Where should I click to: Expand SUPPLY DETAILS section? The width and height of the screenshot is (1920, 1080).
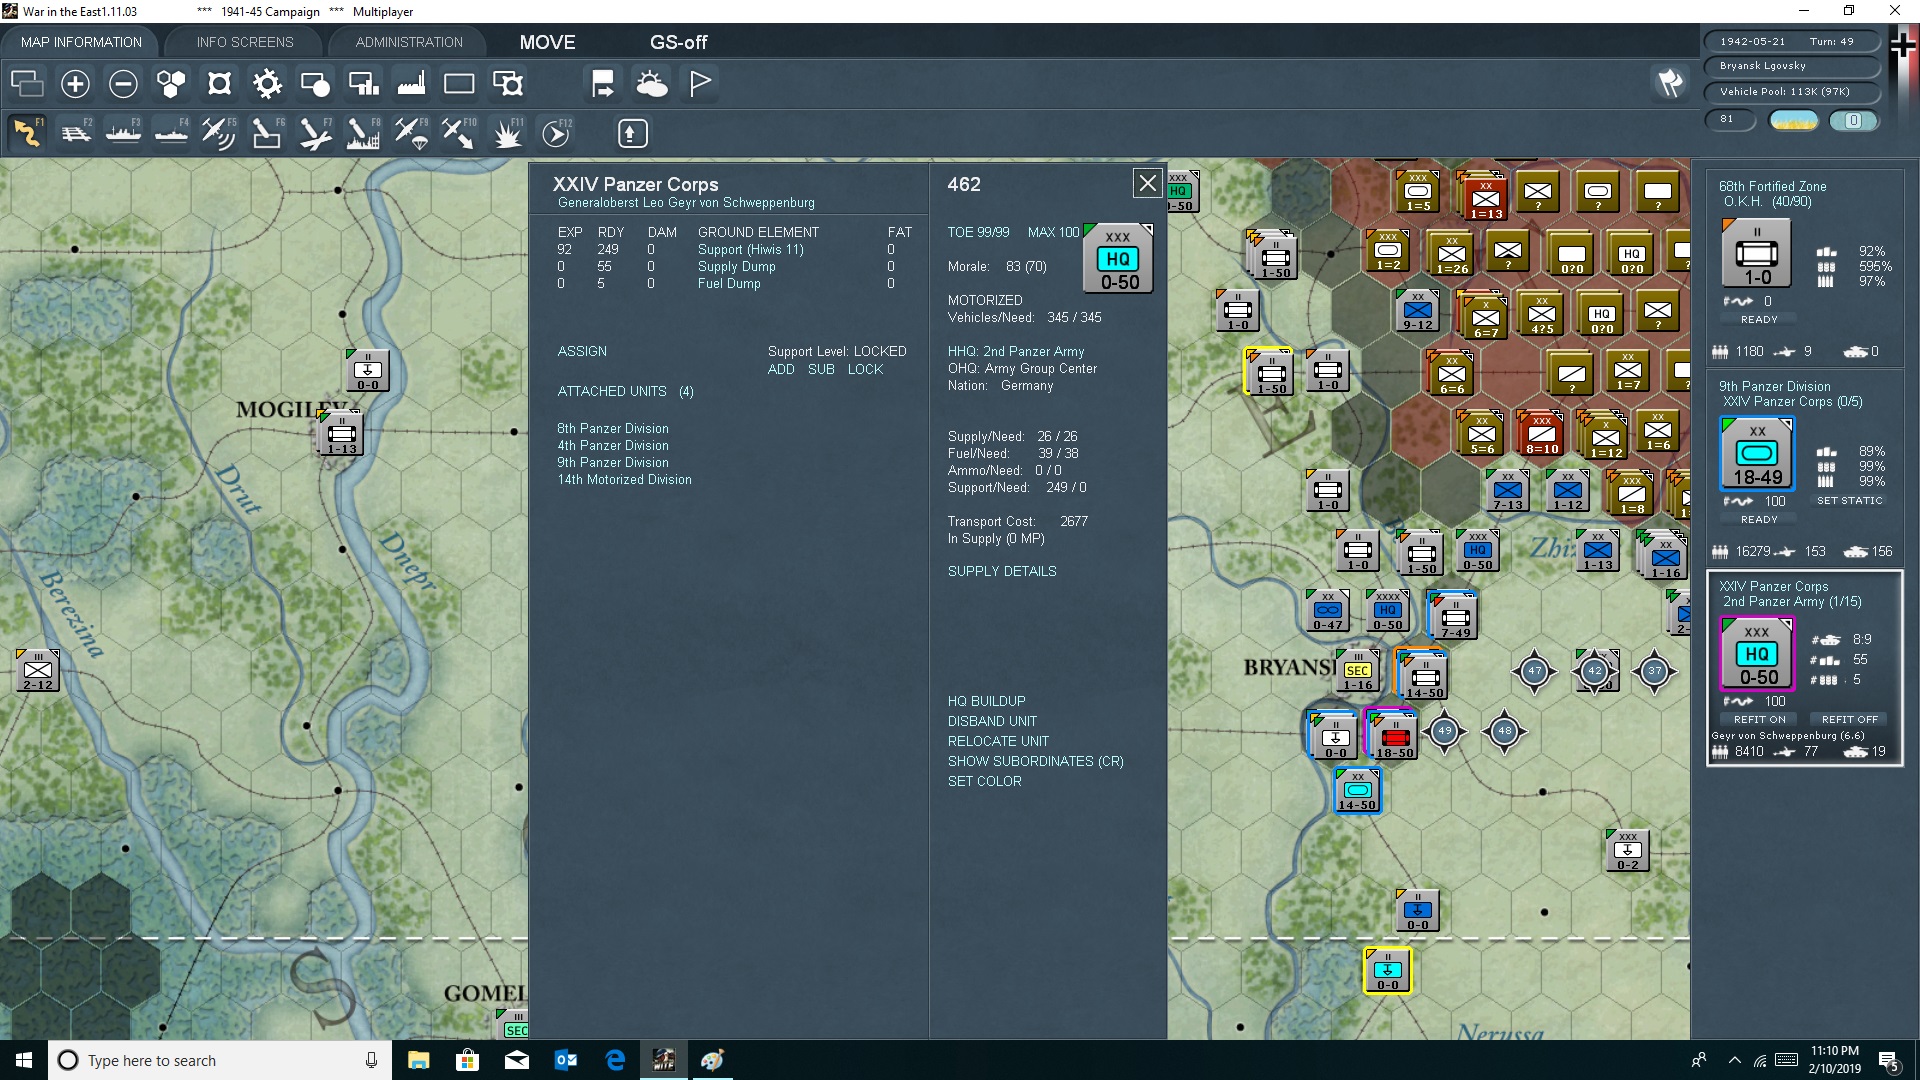(1001, 571)
